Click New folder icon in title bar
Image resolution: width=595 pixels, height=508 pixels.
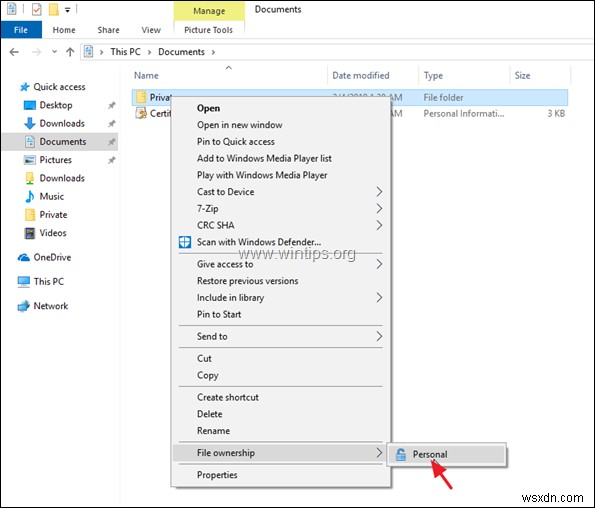point(54,9)
